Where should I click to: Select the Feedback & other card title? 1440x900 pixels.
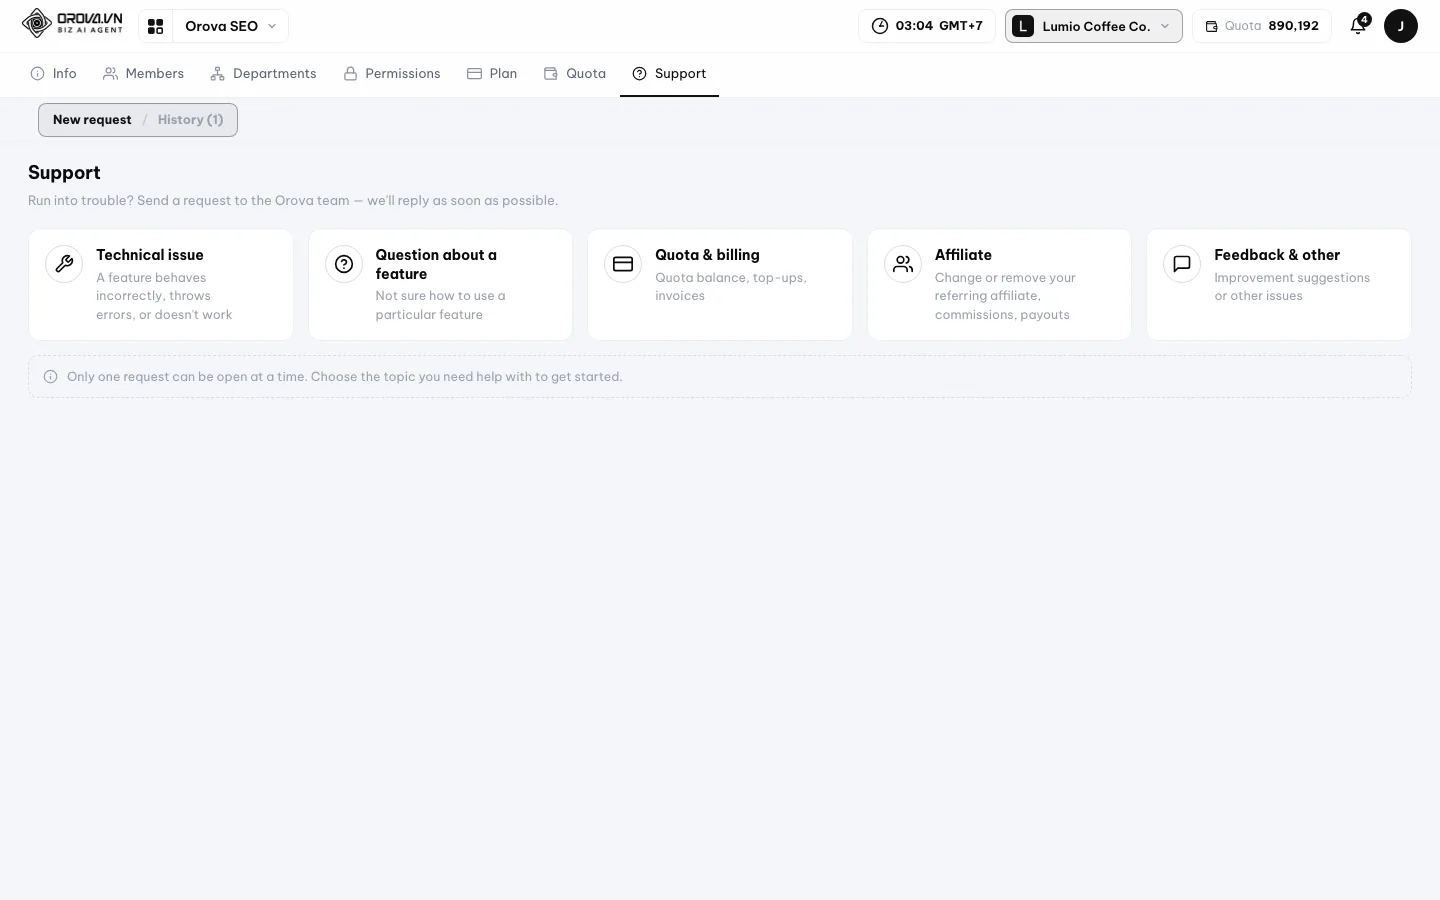point(1277,255)
